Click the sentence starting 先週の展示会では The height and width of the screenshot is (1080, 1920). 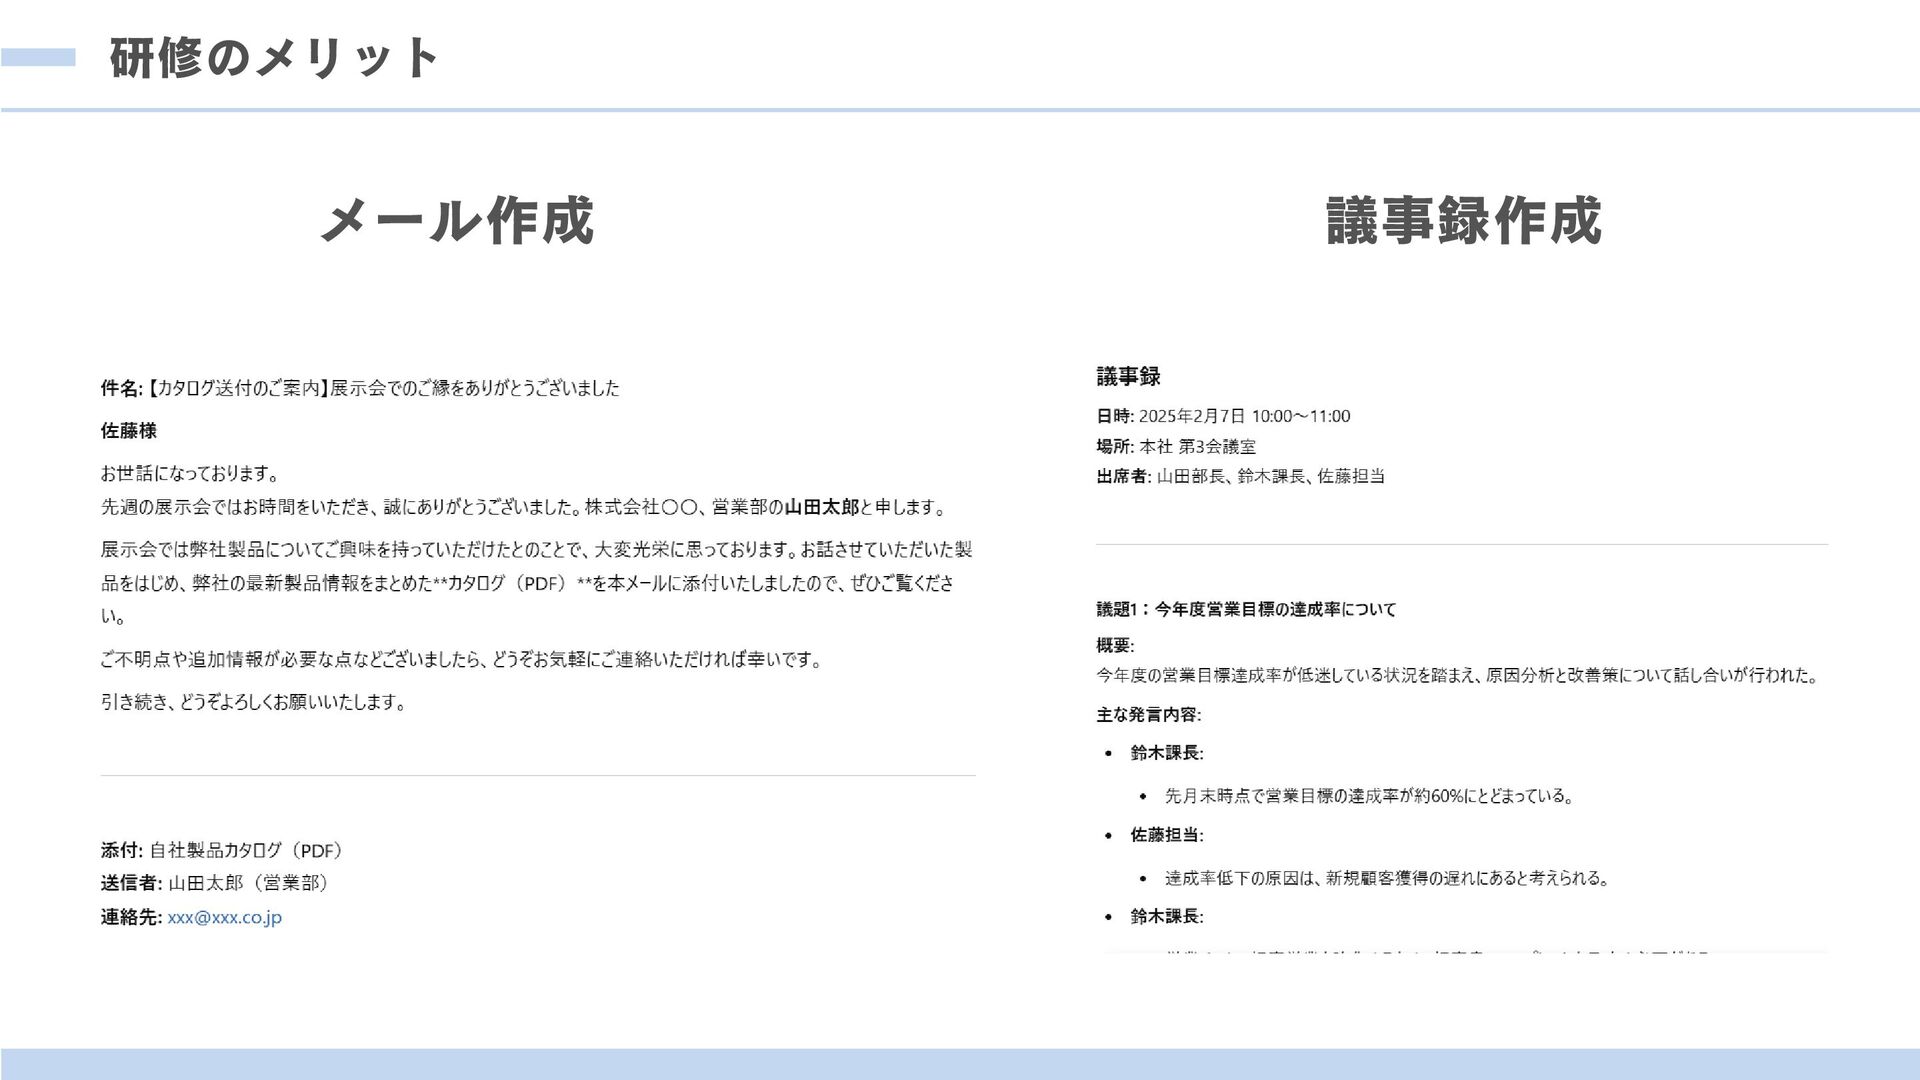(x=523, y=507)
